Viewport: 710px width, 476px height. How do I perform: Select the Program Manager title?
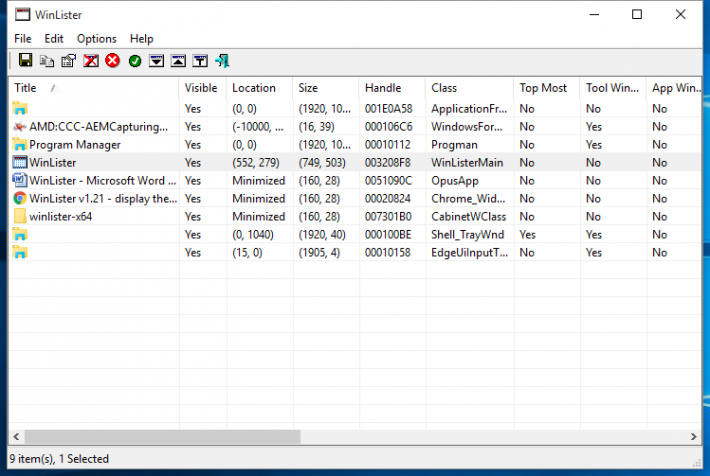pos(75,144)
